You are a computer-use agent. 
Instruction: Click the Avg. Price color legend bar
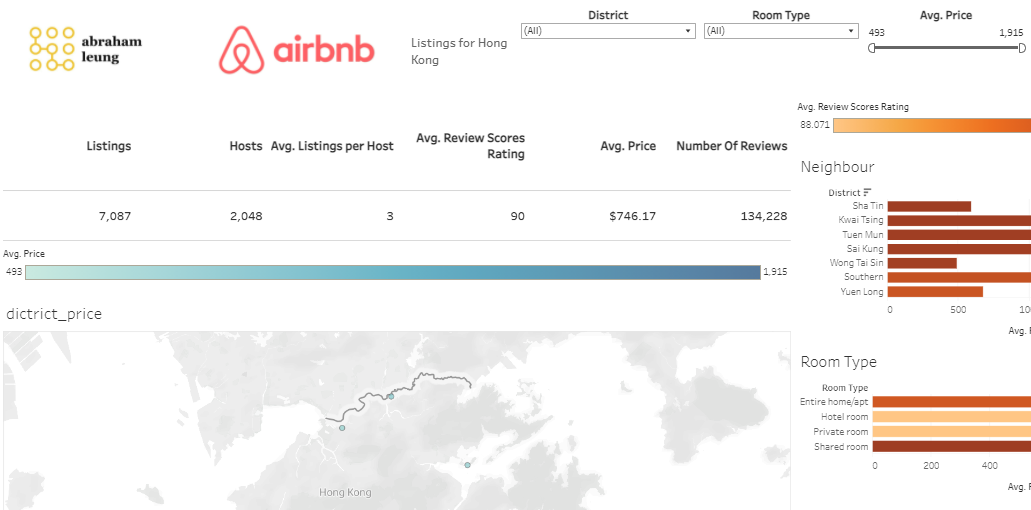pyautogui.click(x=393, y=272)
